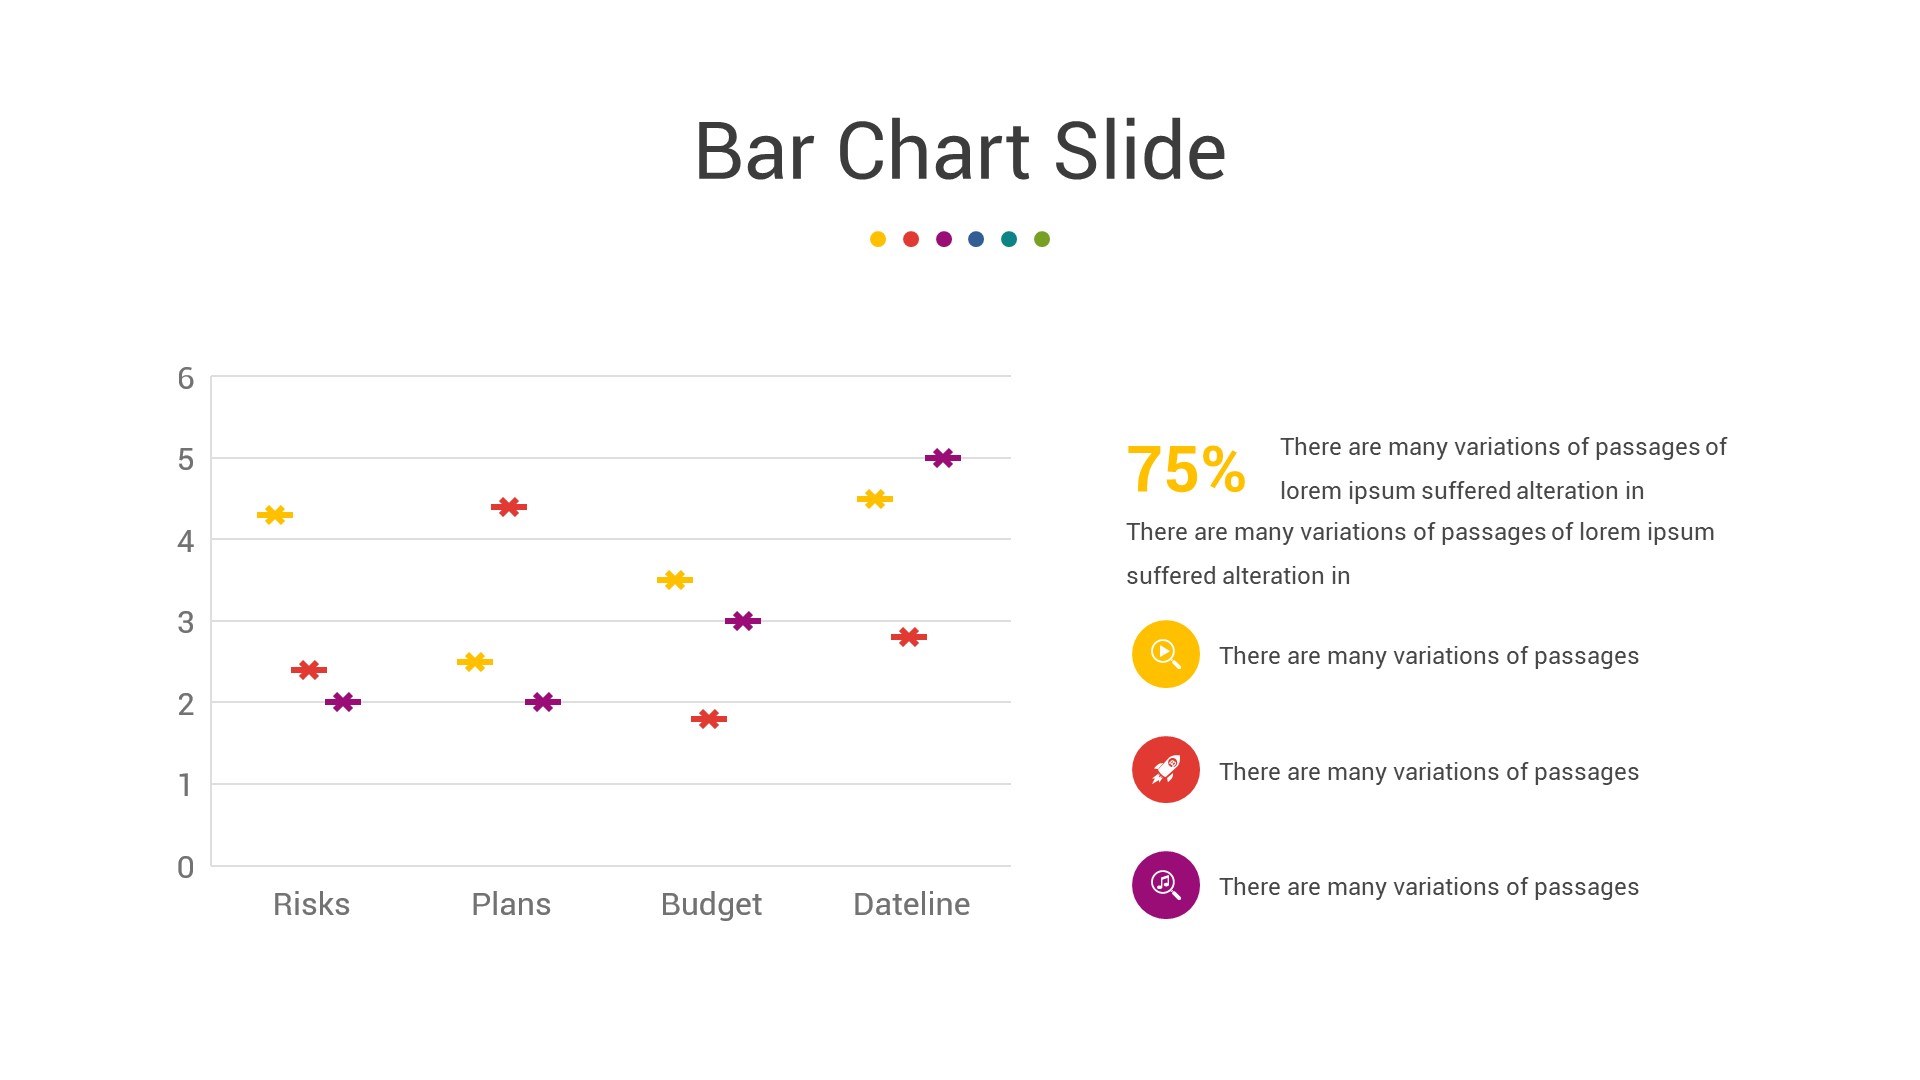The height and width of the screenshot is (1080, 1920).
Task: Click the purple music-search icon
Action: 1165,885
